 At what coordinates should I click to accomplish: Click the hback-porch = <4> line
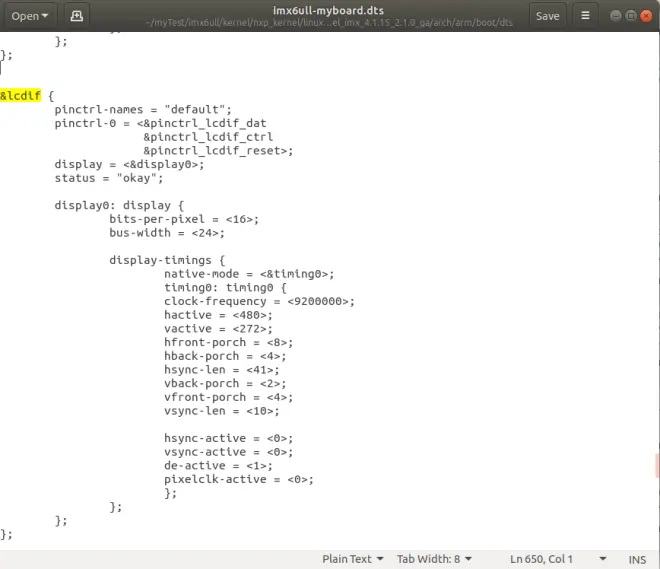coord(225,356)
